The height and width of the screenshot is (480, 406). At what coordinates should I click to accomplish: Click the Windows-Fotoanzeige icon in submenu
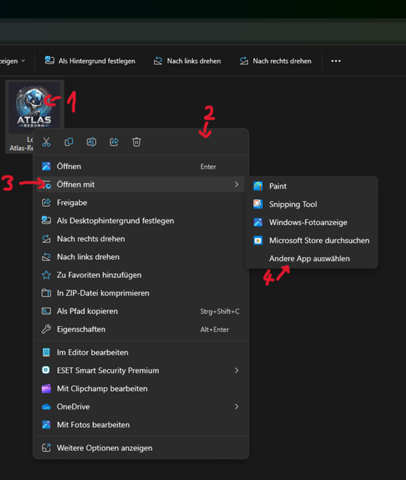tap(258, 222)
